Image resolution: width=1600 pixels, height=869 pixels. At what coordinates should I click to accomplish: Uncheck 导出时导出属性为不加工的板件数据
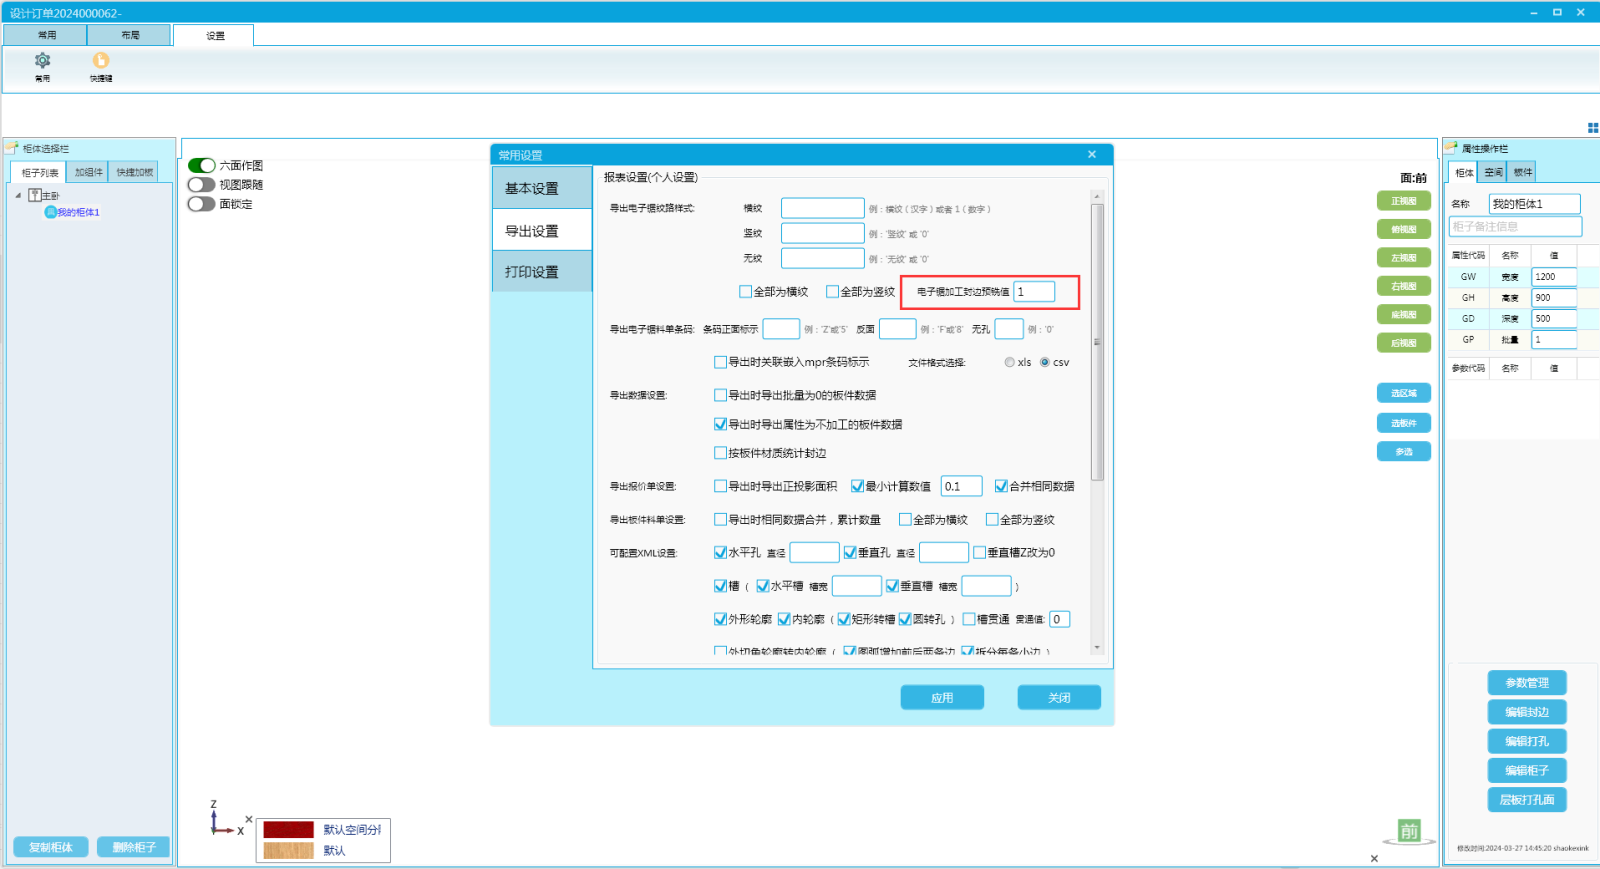click(x=720, y=424)
